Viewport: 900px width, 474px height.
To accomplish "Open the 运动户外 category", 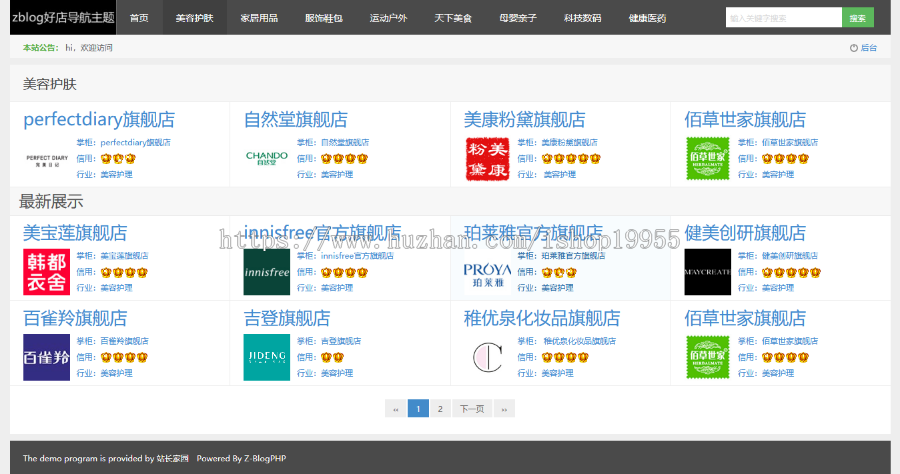I will (x=389, y=18).
